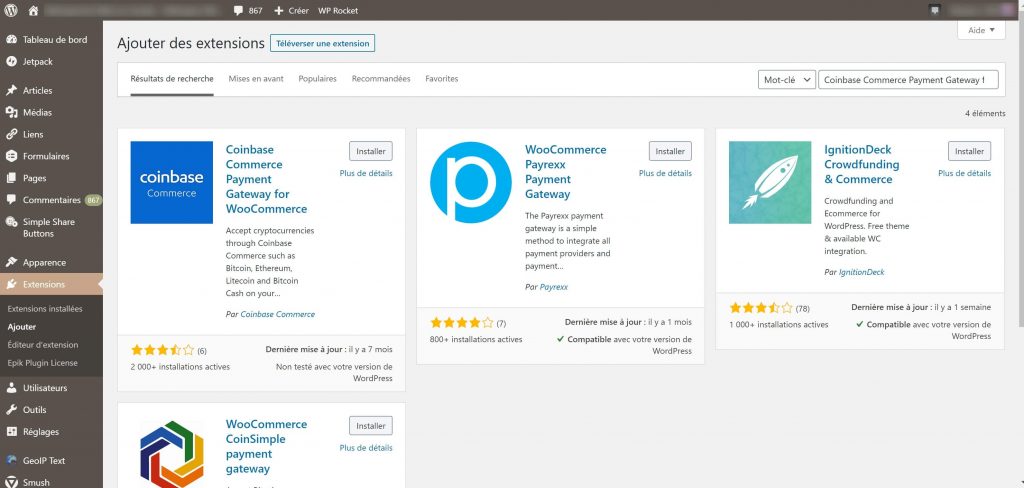Click the WordPress logo in admin bar
The image size is (1024, 488).
[12, 10]
